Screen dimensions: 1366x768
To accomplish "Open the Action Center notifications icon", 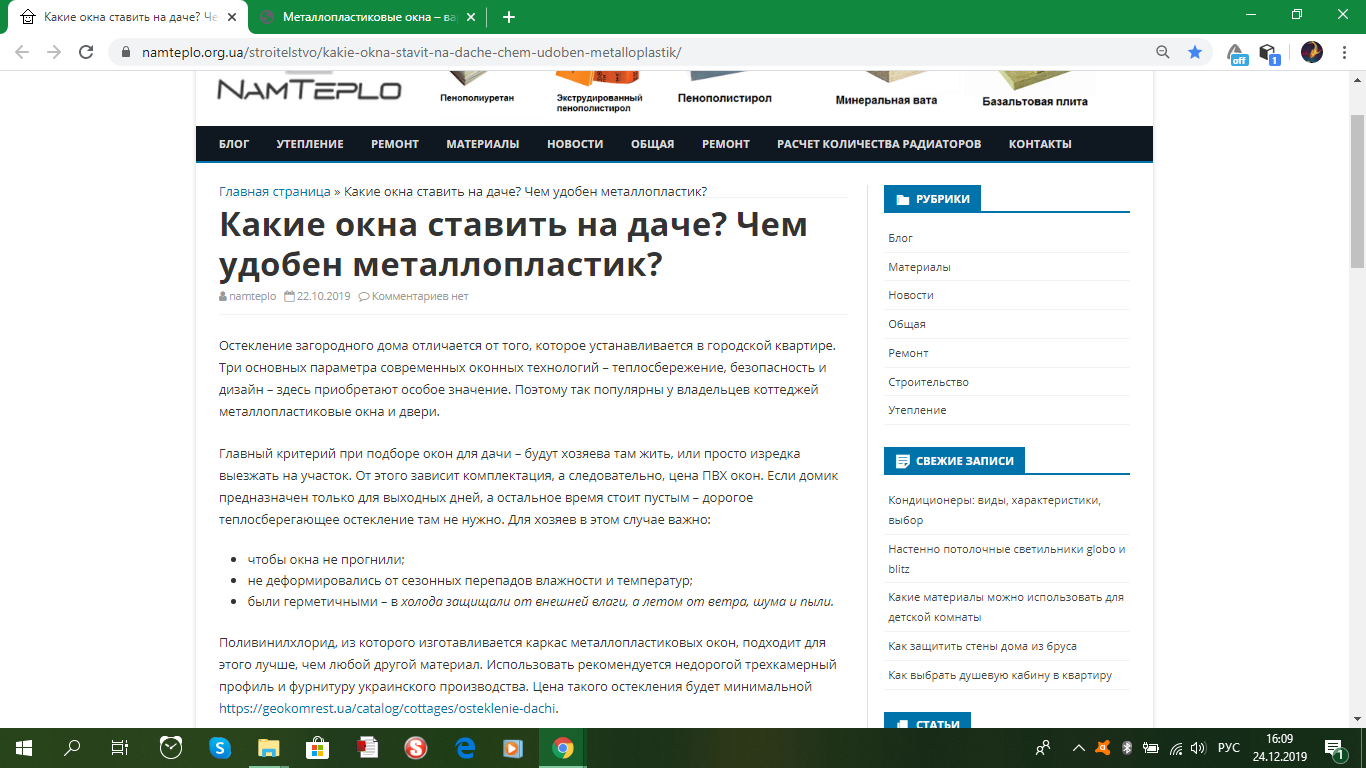I will pyautogui.click(x=1334, y=747).
